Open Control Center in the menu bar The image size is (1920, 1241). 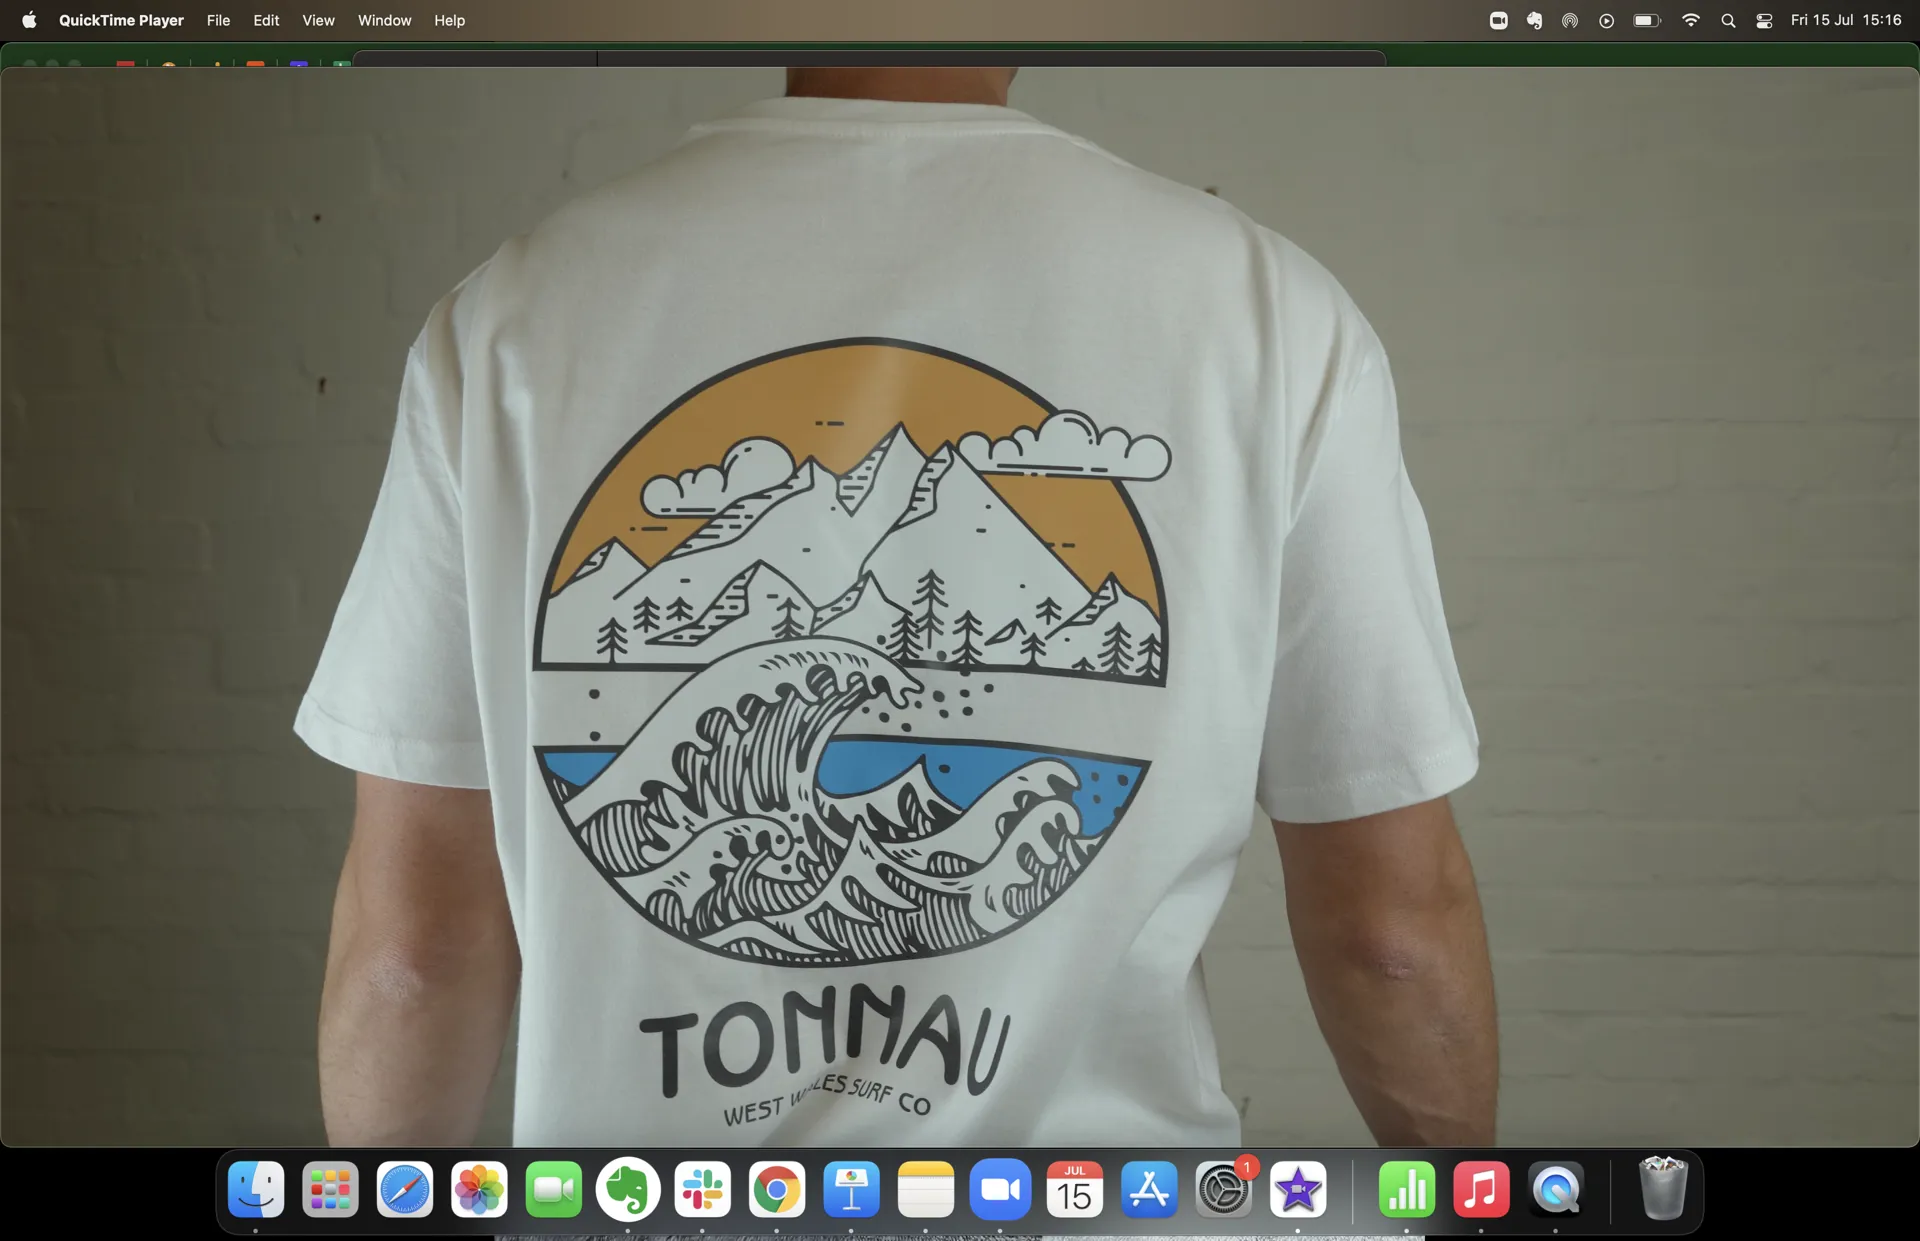tap(1764, 20)
